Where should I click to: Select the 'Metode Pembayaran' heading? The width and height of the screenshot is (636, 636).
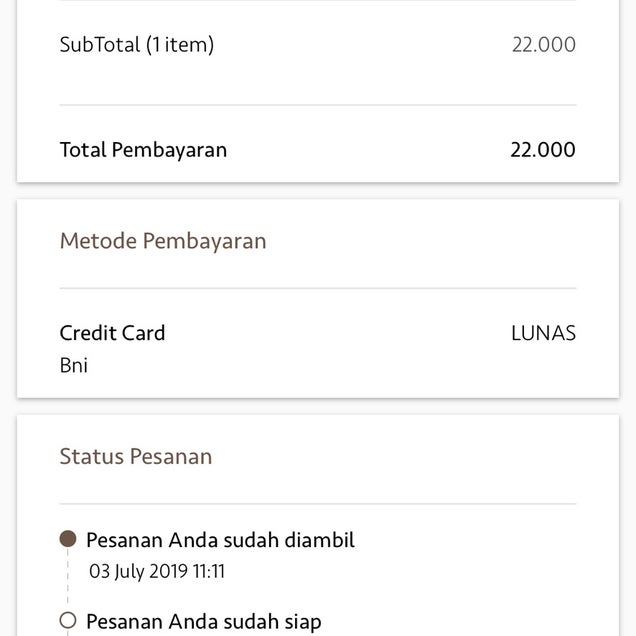point(163,241)
